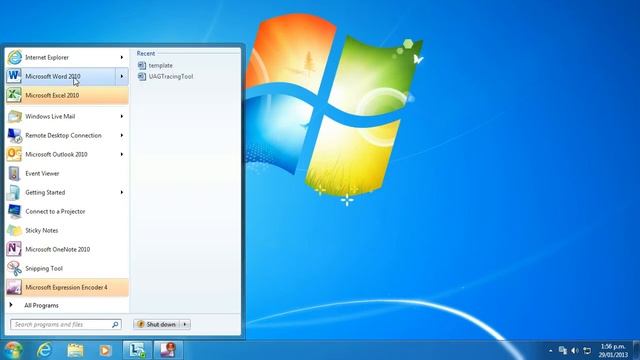Viewport: 640px width, 360px height.
Task: Click the Show desktop strip
Action: 636,350
